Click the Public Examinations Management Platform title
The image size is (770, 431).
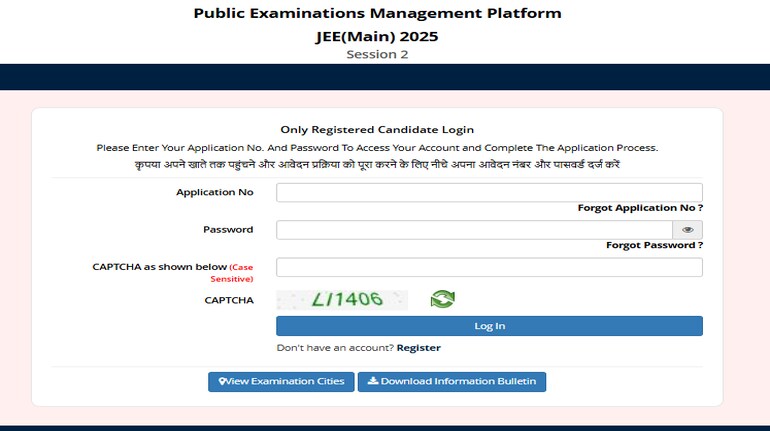click(377, 14)
